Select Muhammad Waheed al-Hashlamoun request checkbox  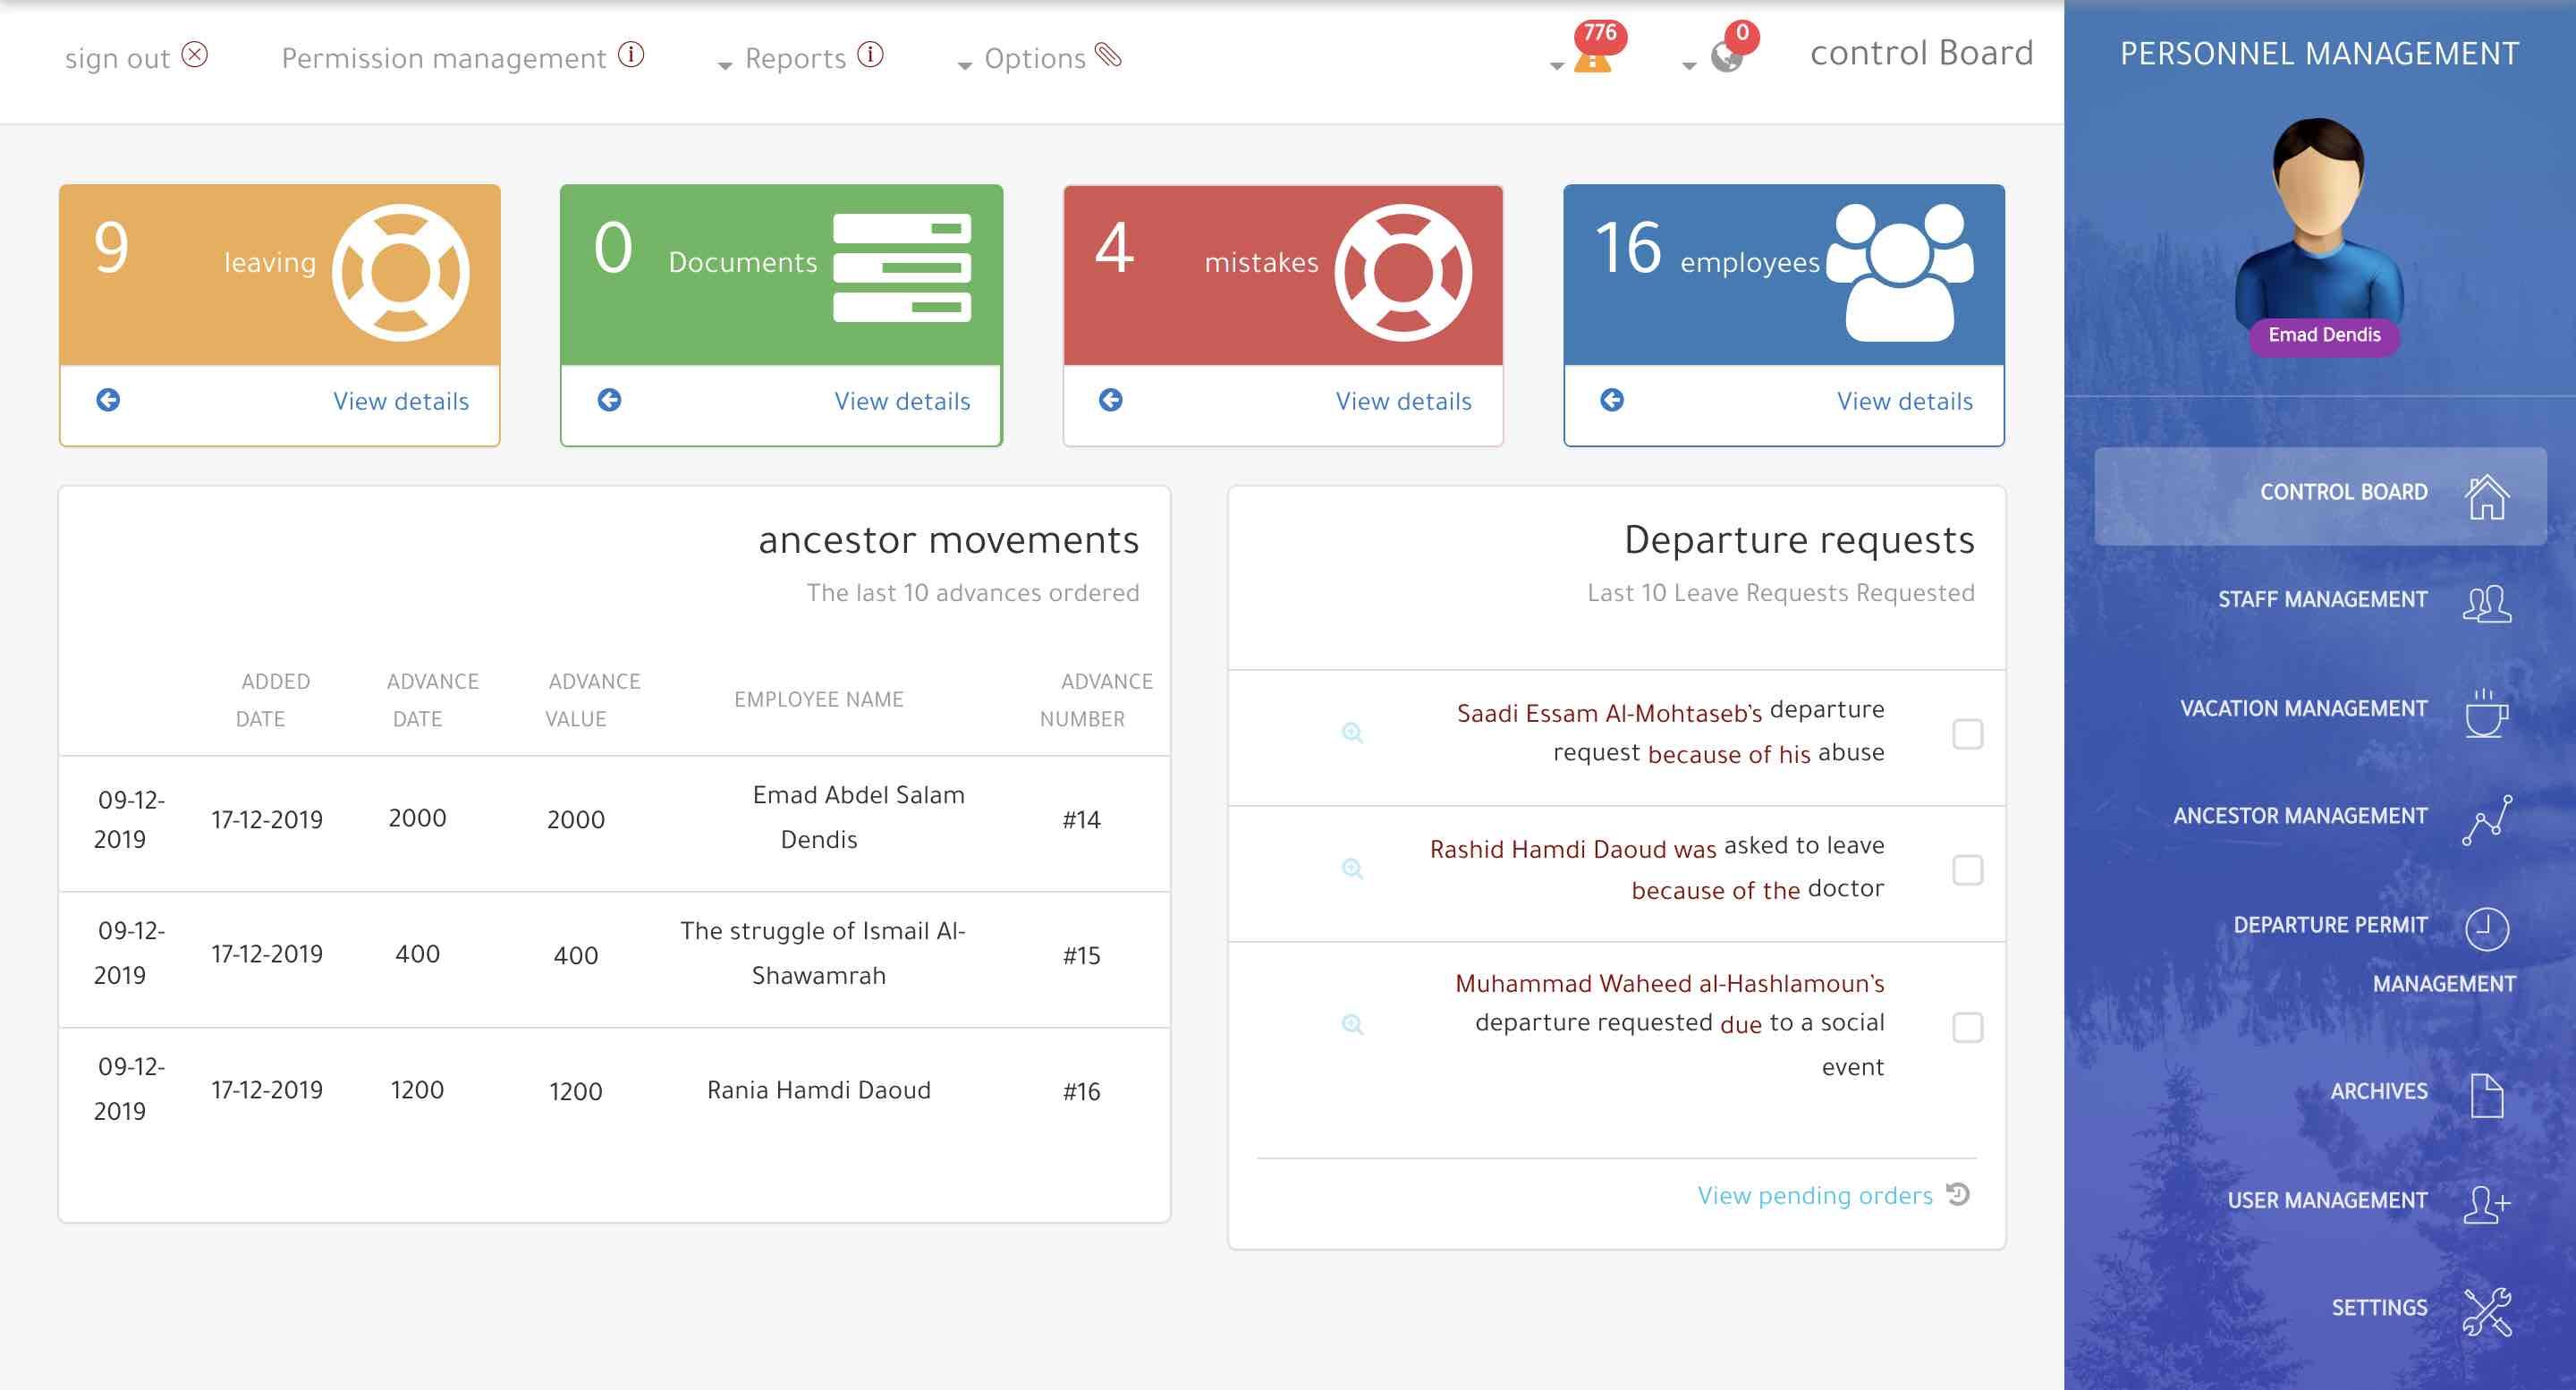(1967, 1027)
